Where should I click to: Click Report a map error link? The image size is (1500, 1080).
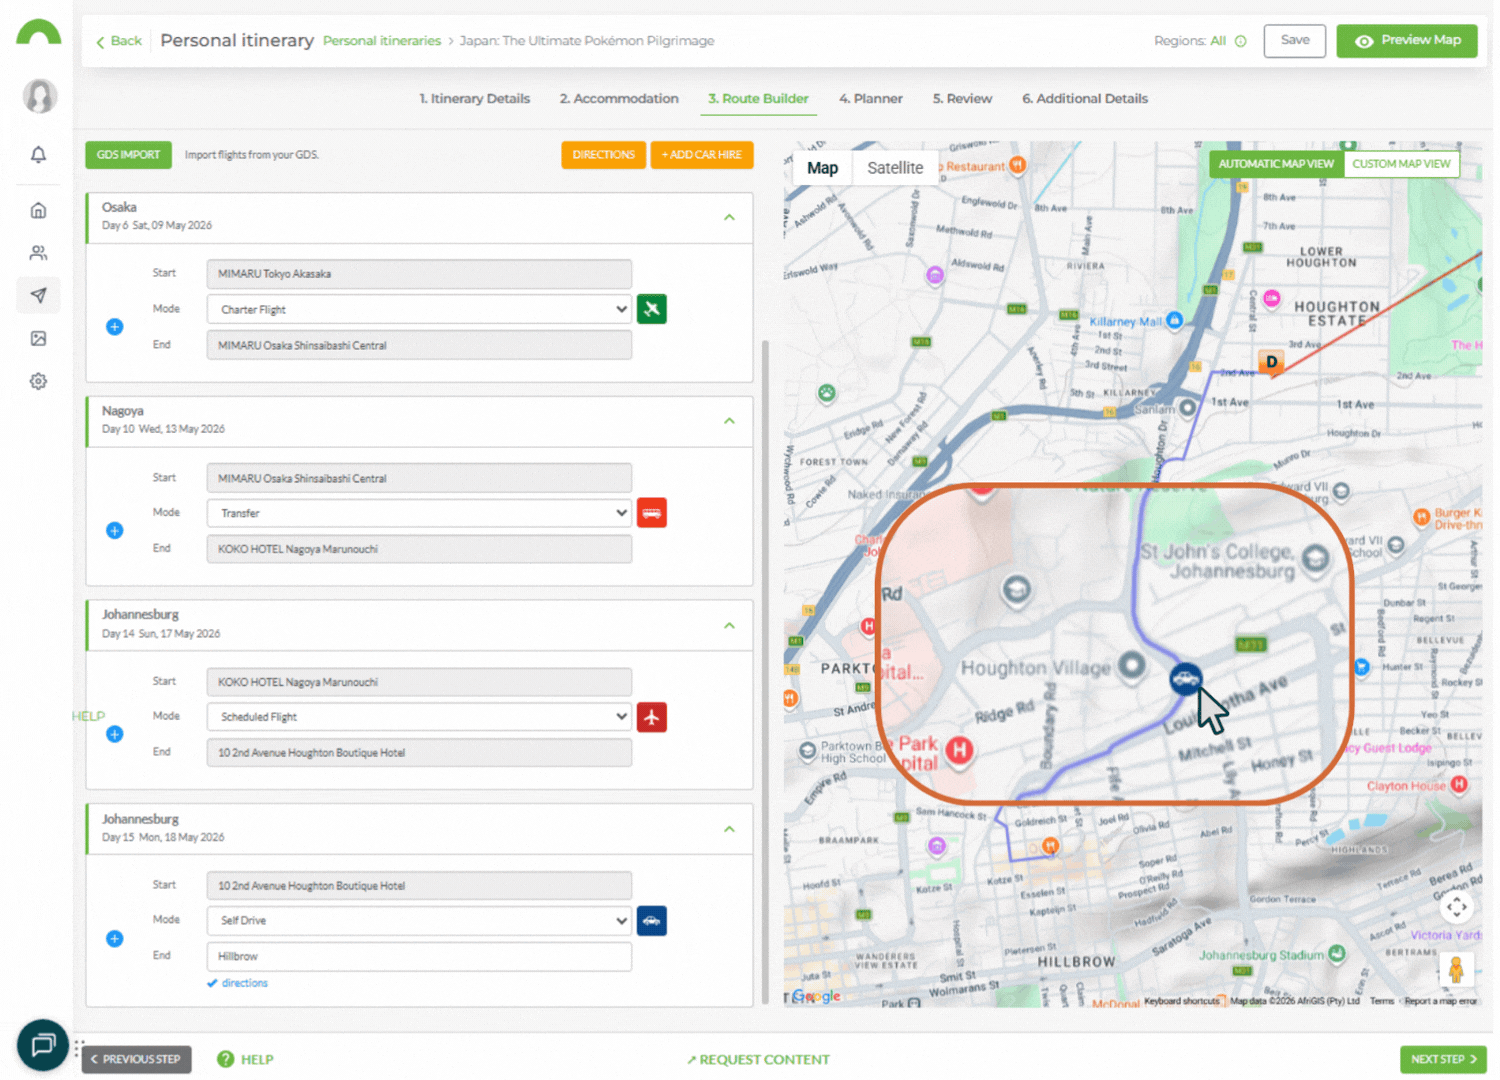(x=1440, y=1001)
